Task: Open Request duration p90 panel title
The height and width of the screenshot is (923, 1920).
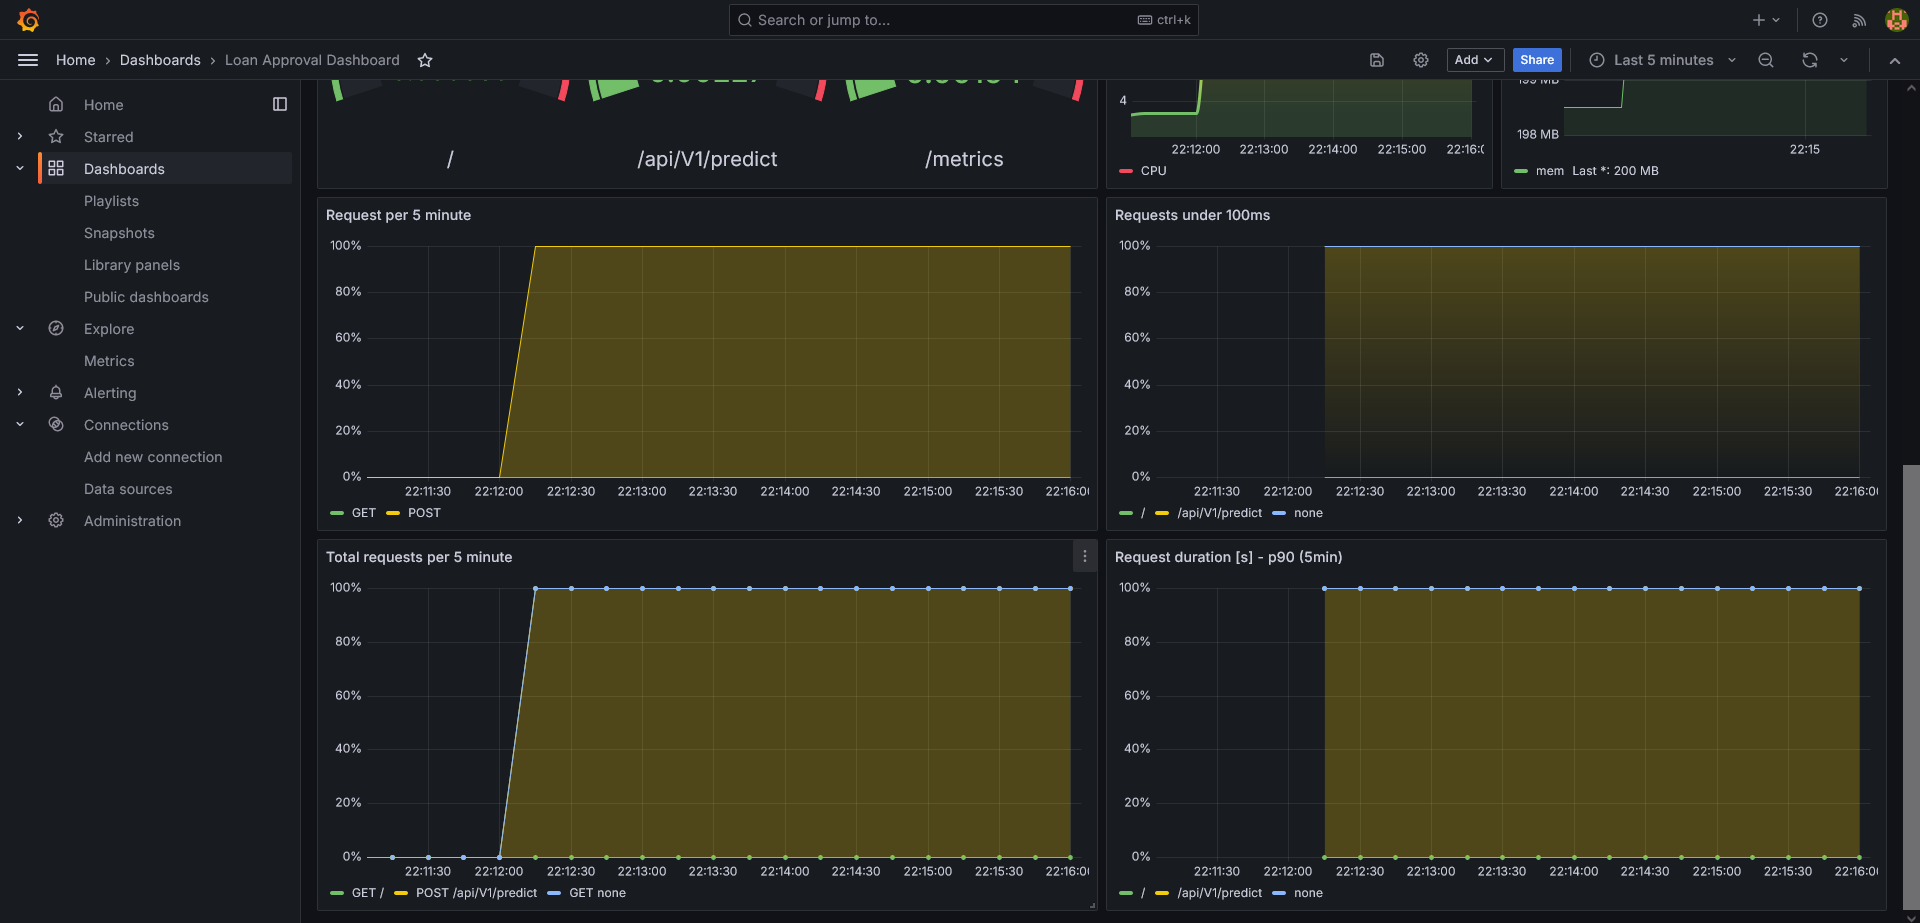Action: [1228, 557]
